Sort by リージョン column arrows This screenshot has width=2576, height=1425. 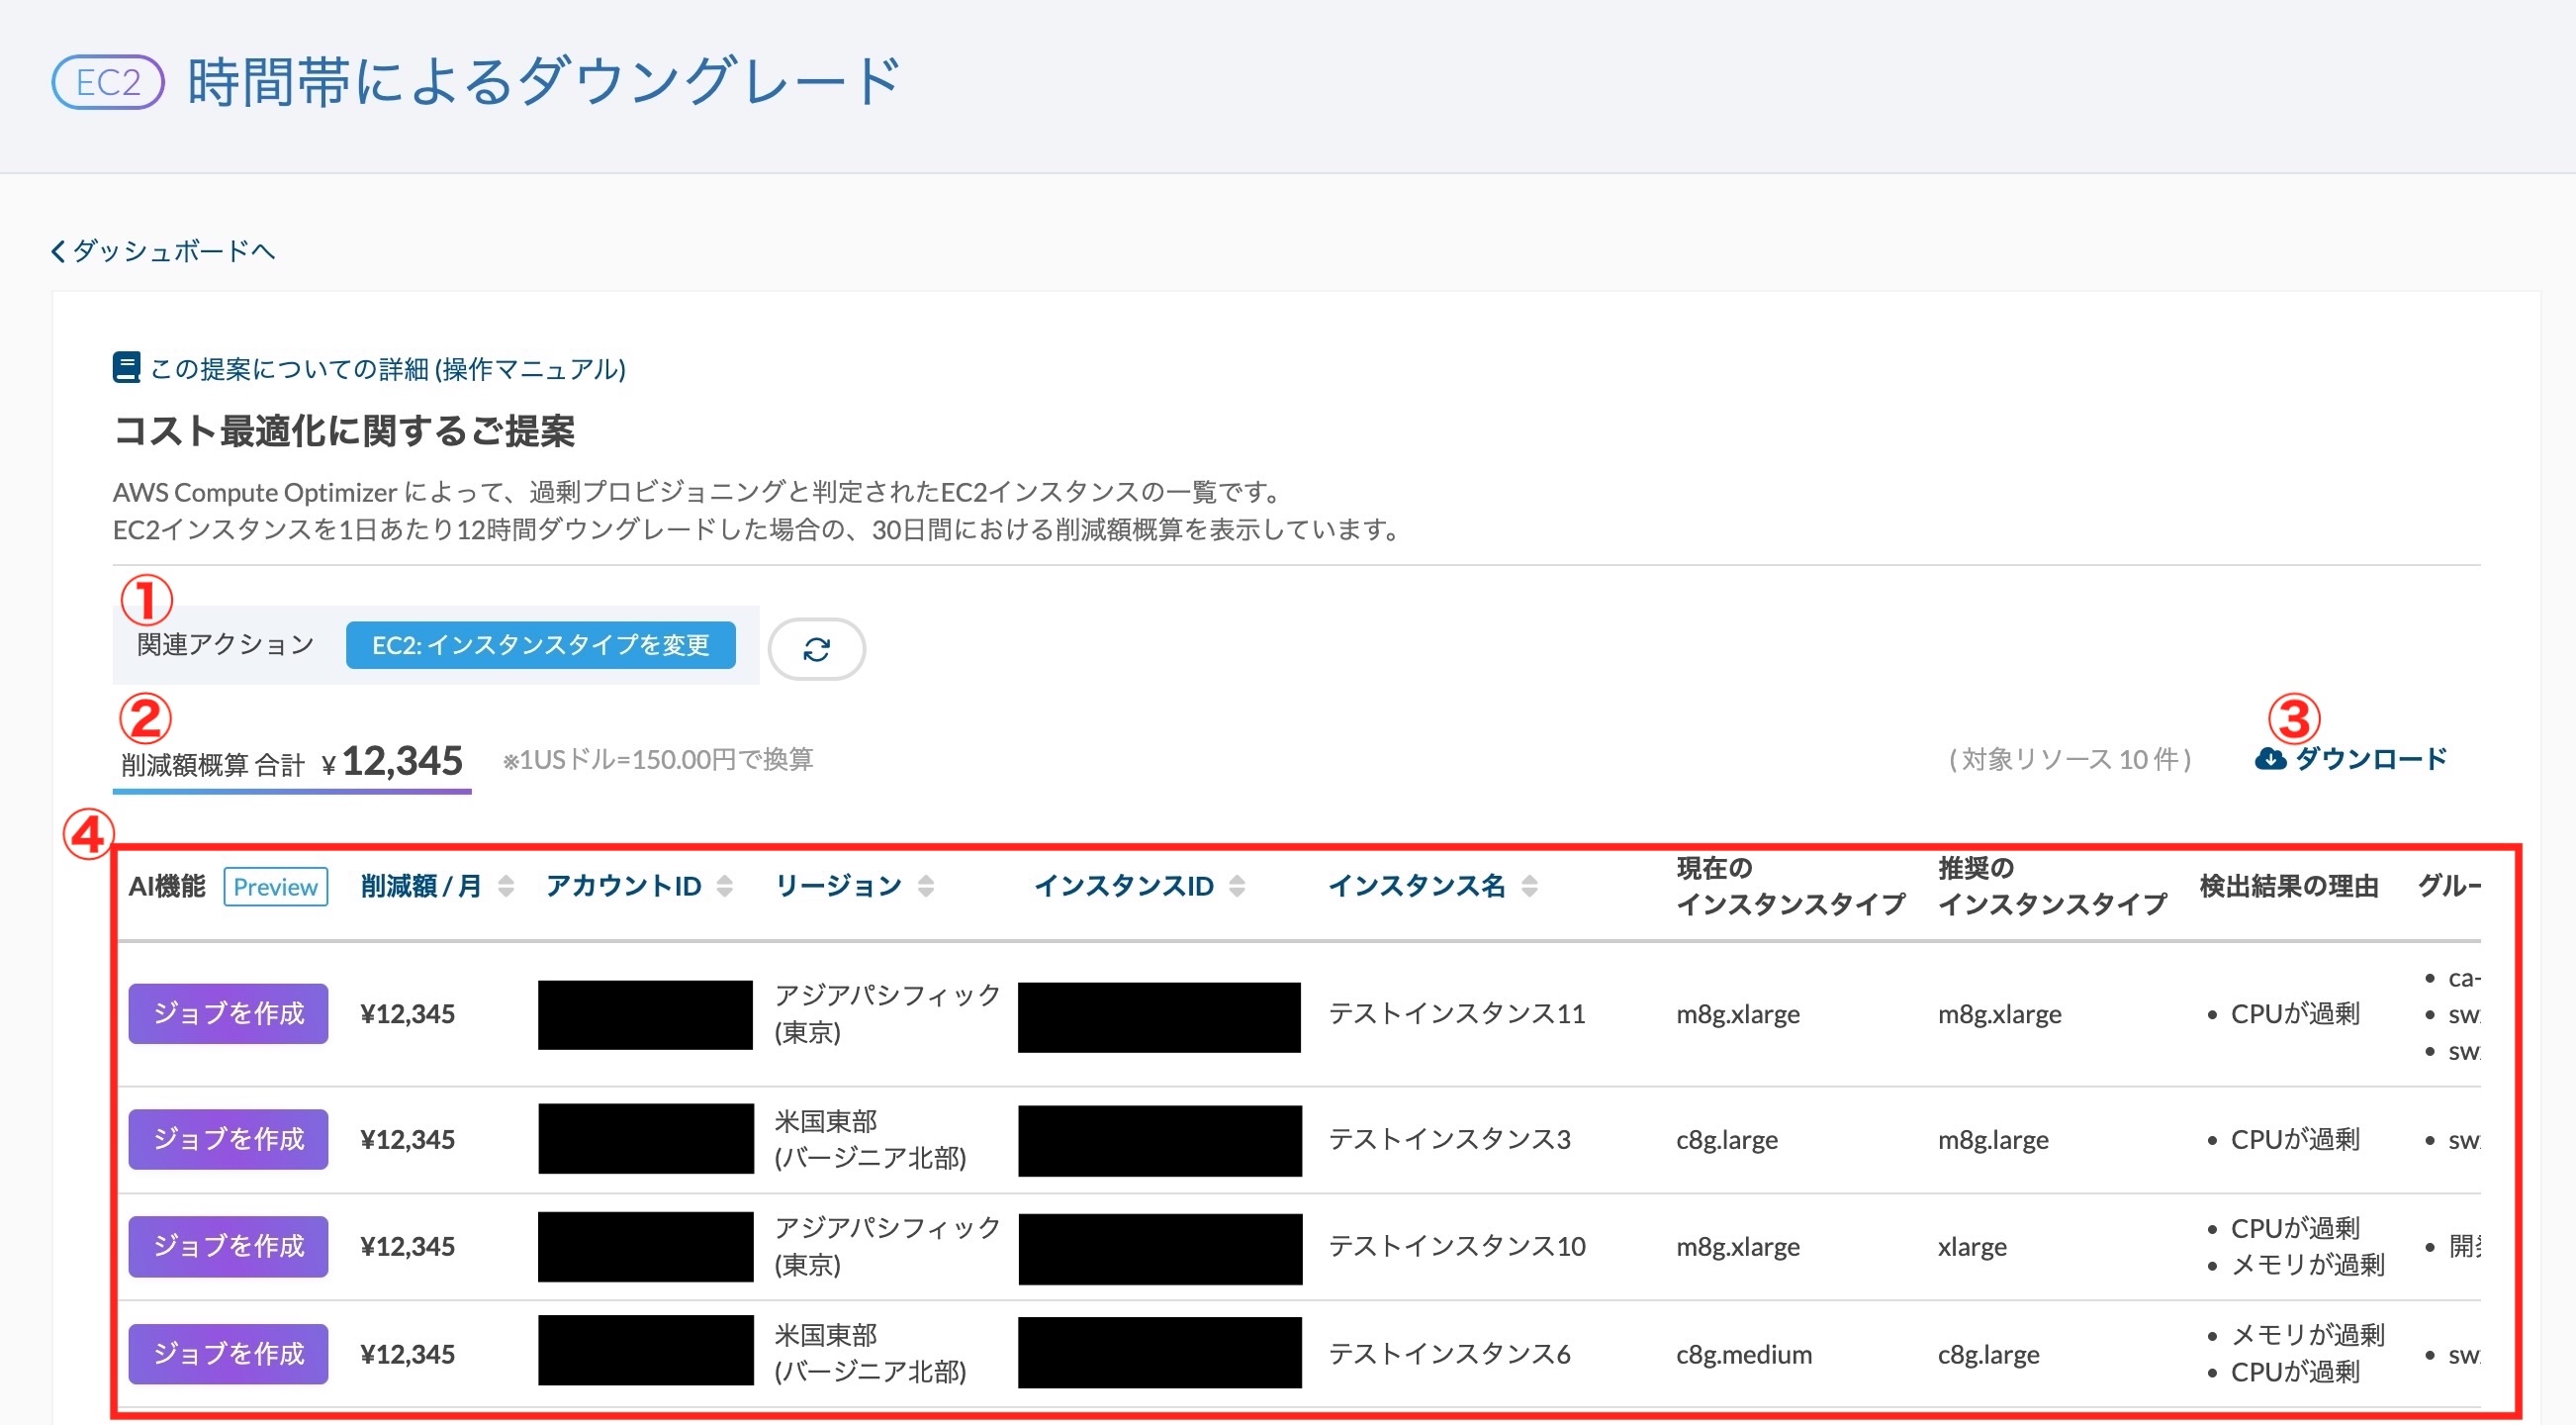point(926,886)
